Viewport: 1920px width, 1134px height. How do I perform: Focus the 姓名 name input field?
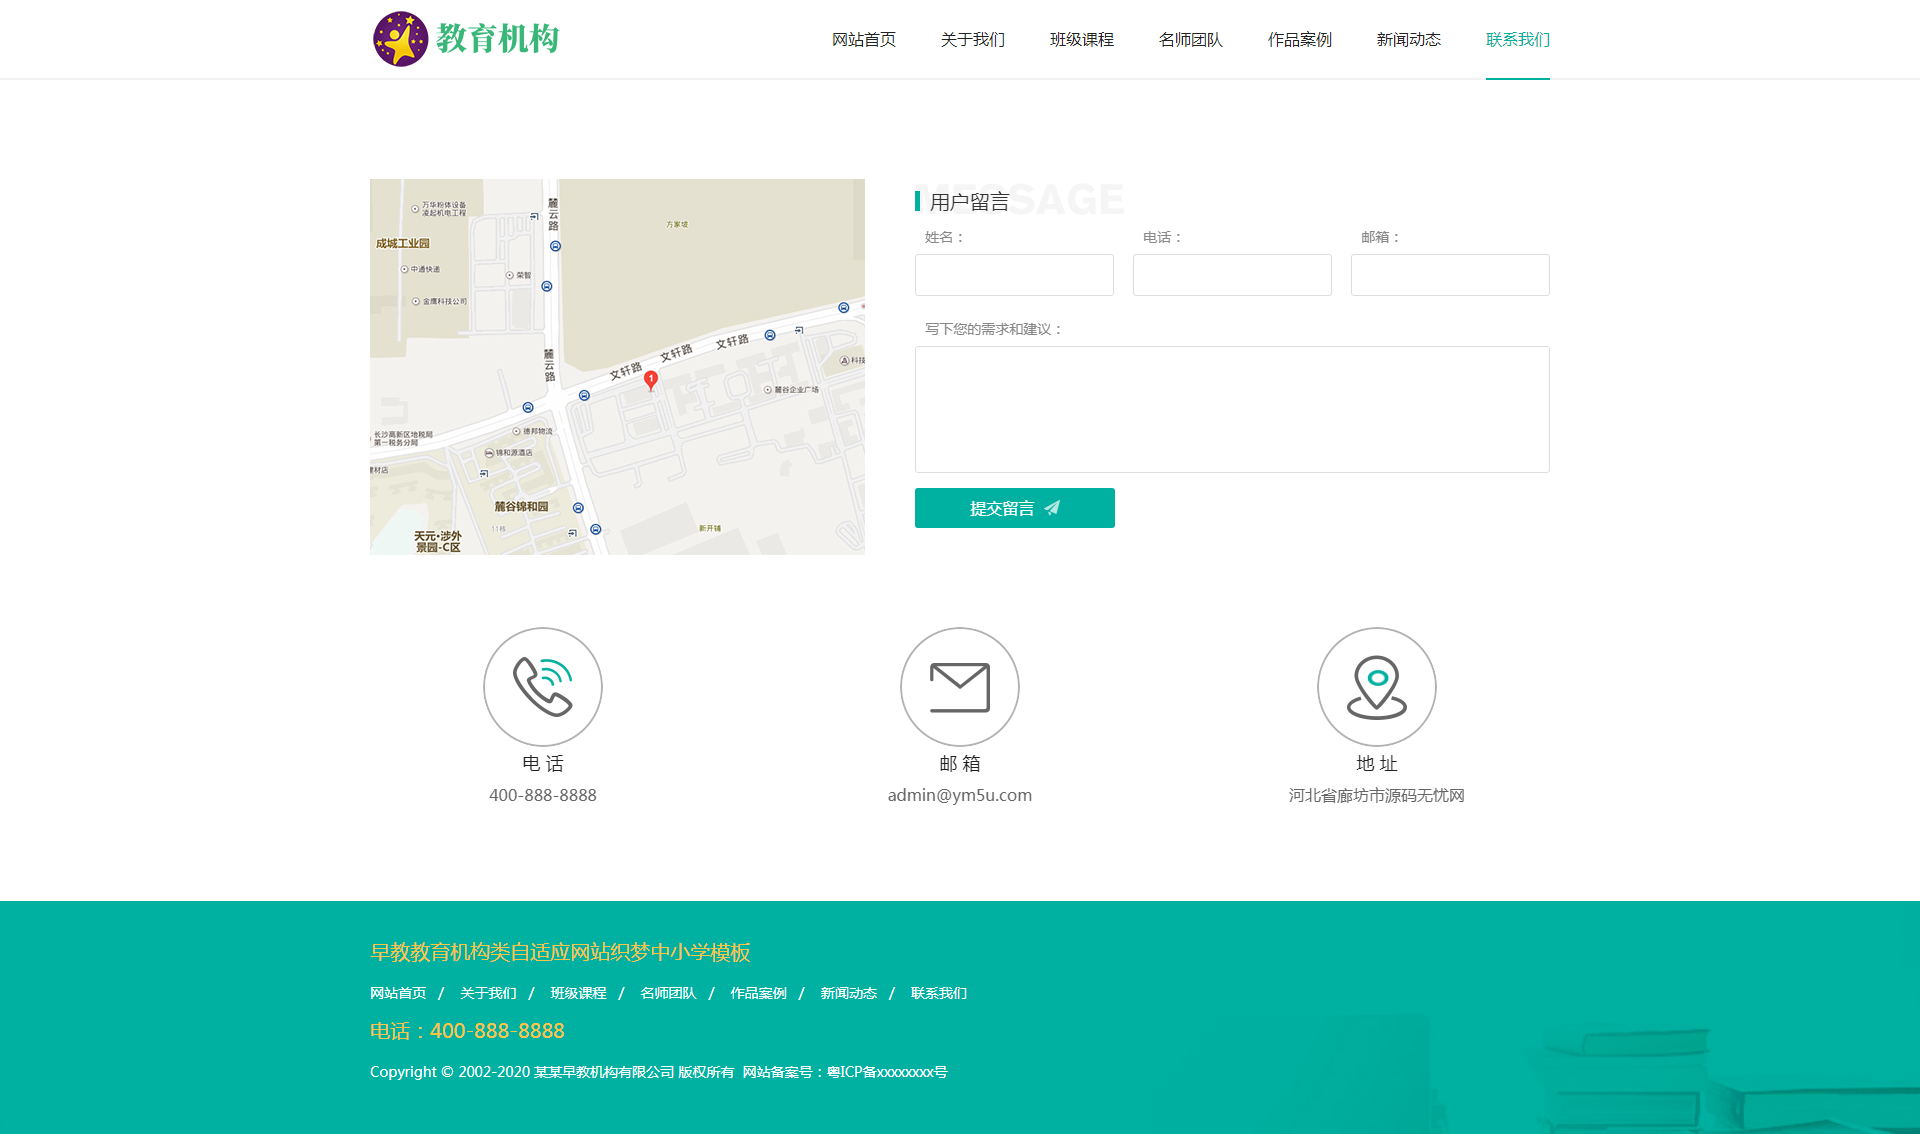[1014, 275]
